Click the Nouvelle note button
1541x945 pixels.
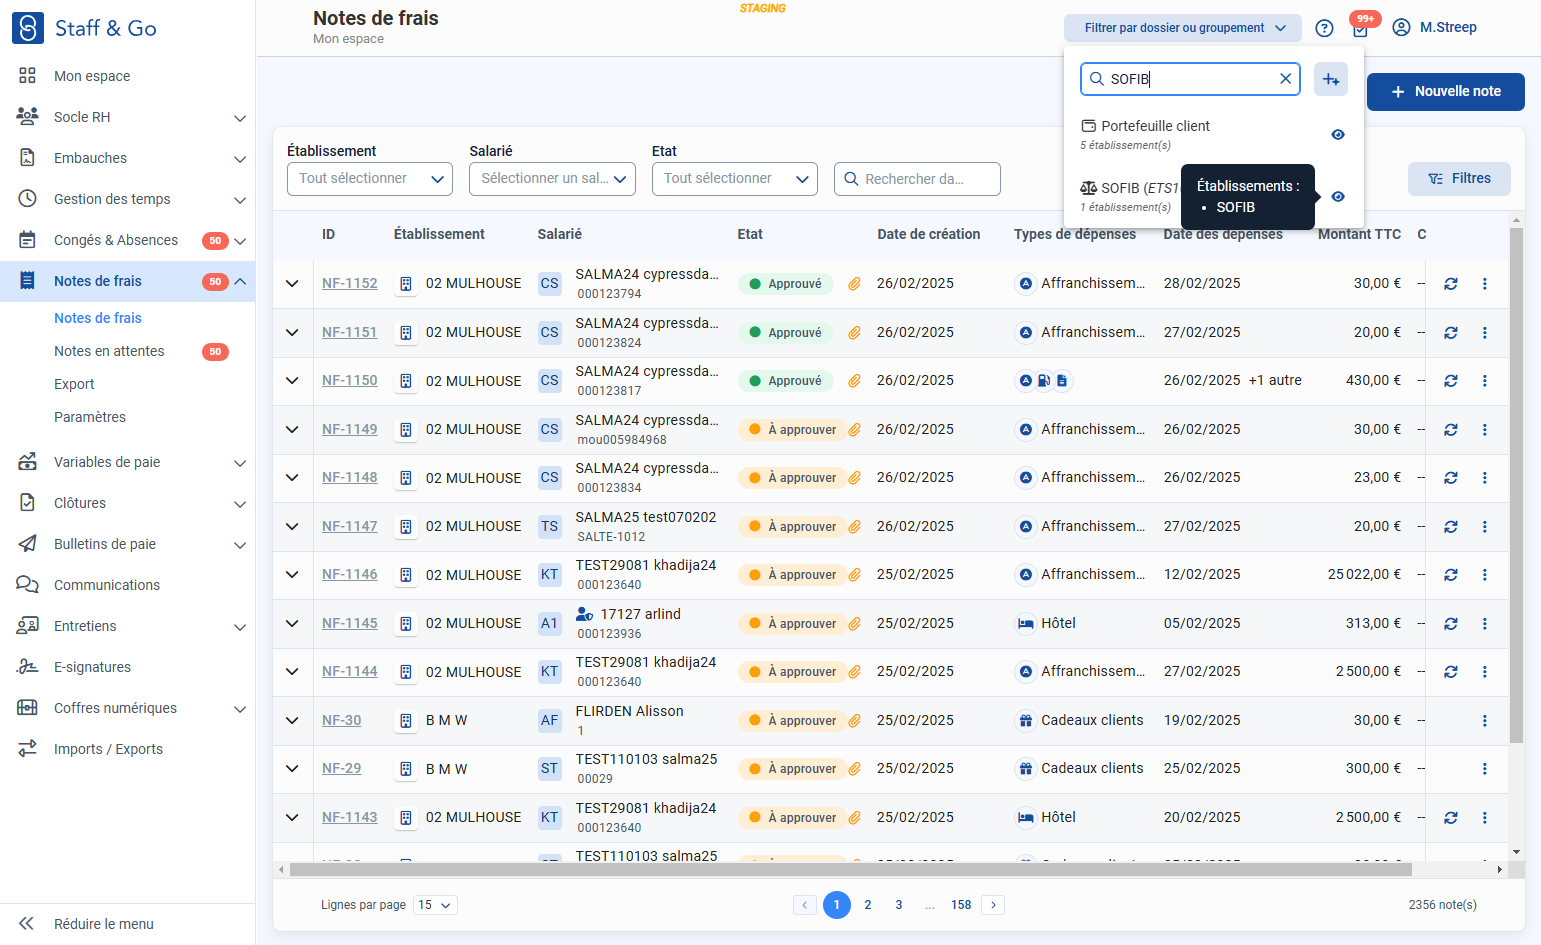[1446, 91]
